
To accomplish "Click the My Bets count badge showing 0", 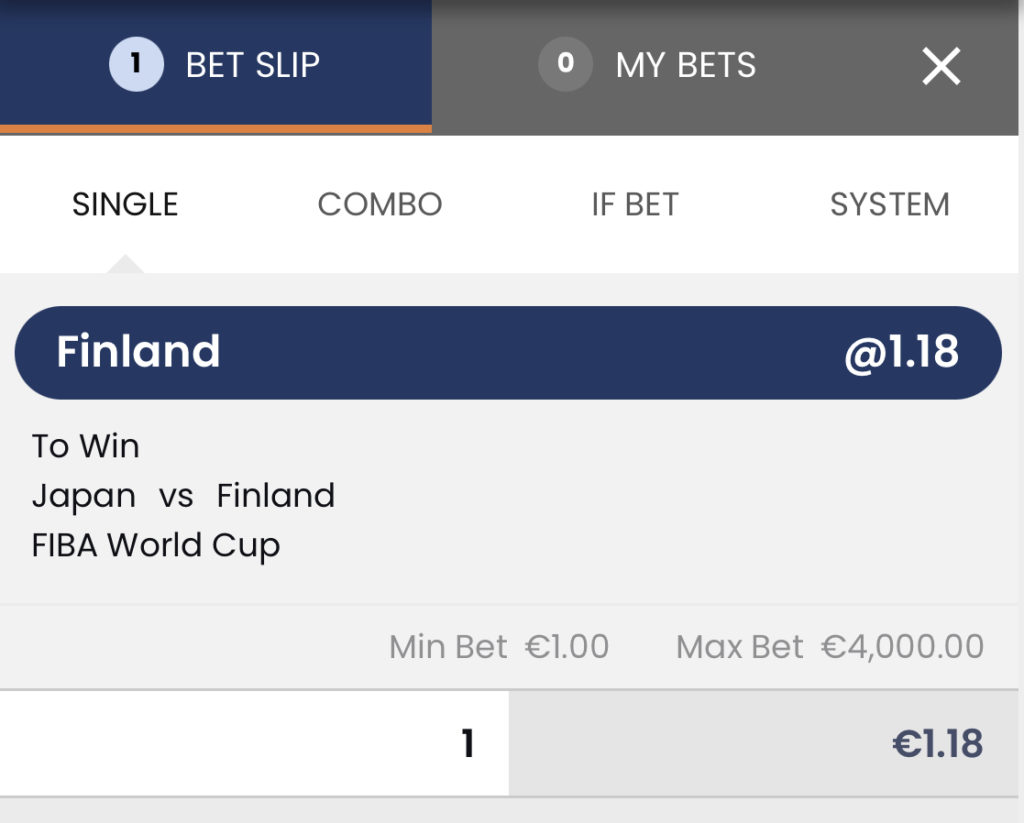I will click(565, 65).
